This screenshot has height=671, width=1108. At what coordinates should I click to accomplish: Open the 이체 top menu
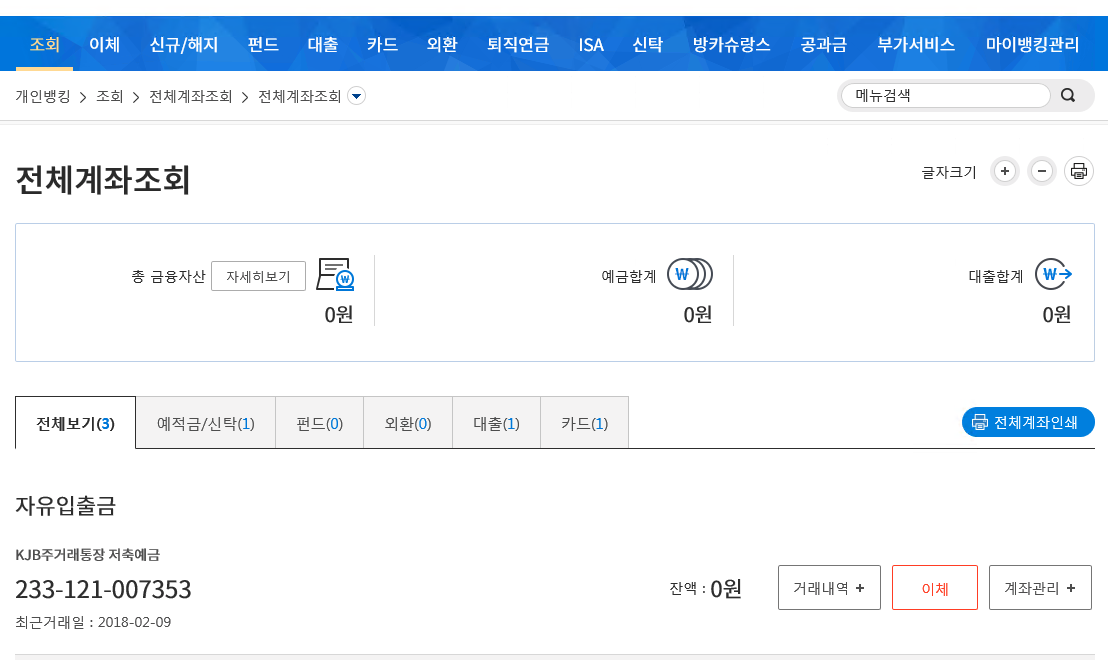coord(104,44)
